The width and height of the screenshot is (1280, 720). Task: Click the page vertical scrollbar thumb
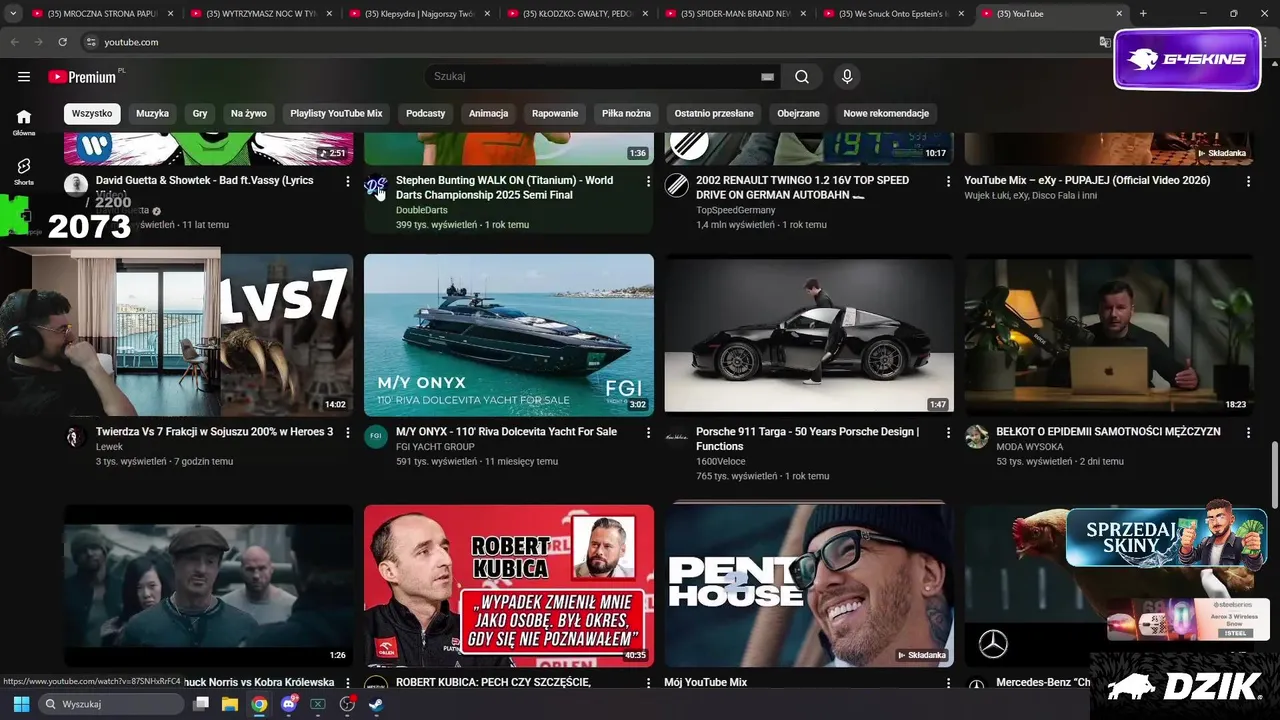point(1273,477)
